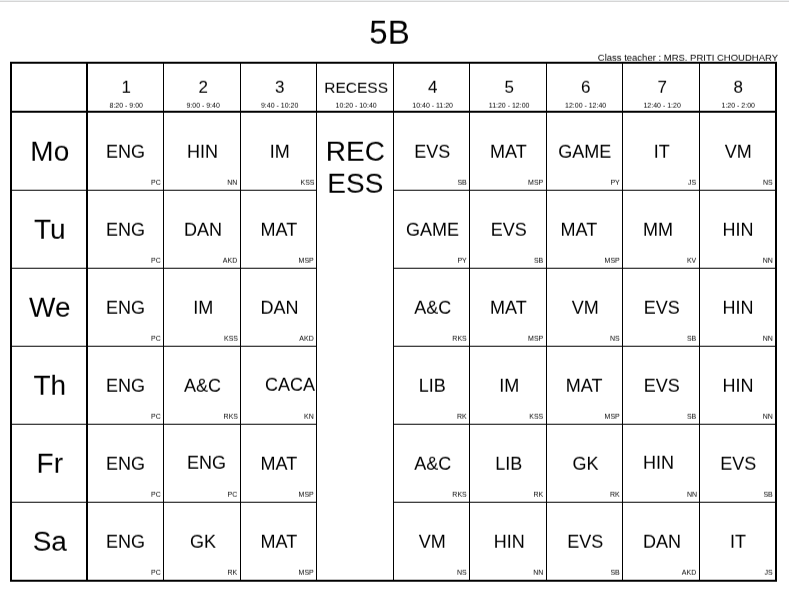
Task: Click the large RECESS block in Monday's row
Action: (355, 167)
